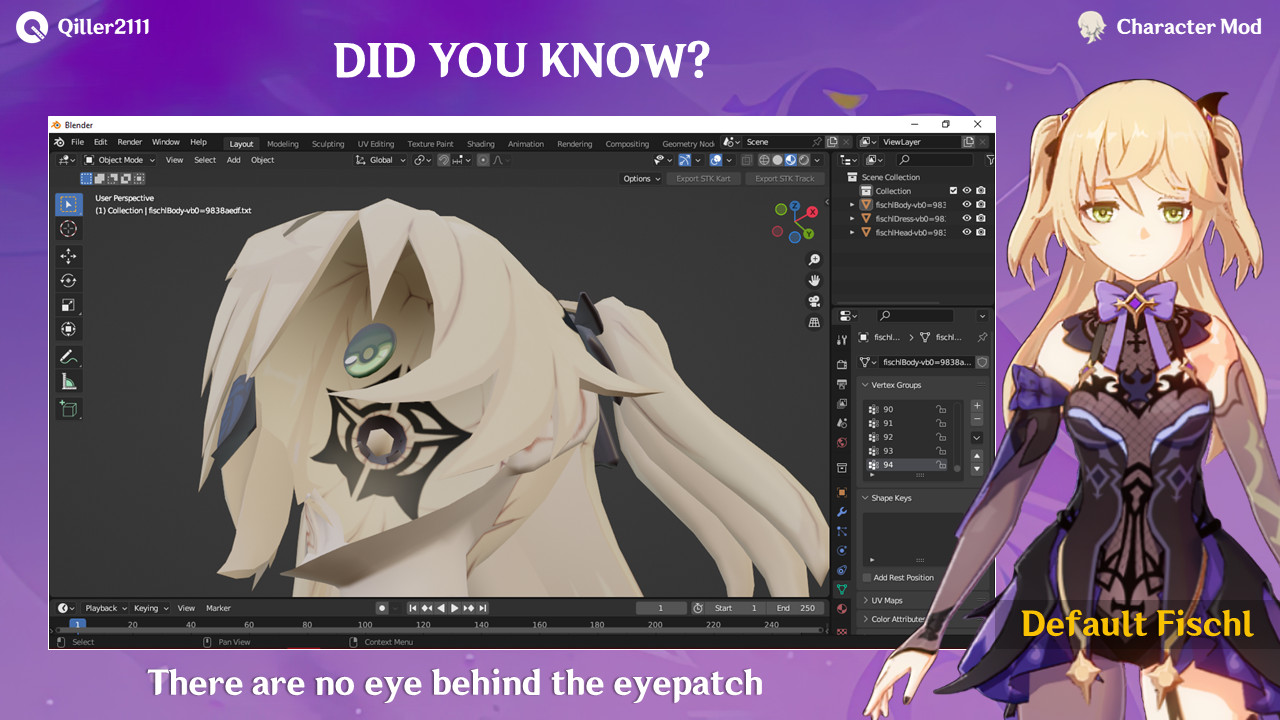Open the Object Data green triangle tab
The image size is (1280, 720).
(x=842, y=589)
